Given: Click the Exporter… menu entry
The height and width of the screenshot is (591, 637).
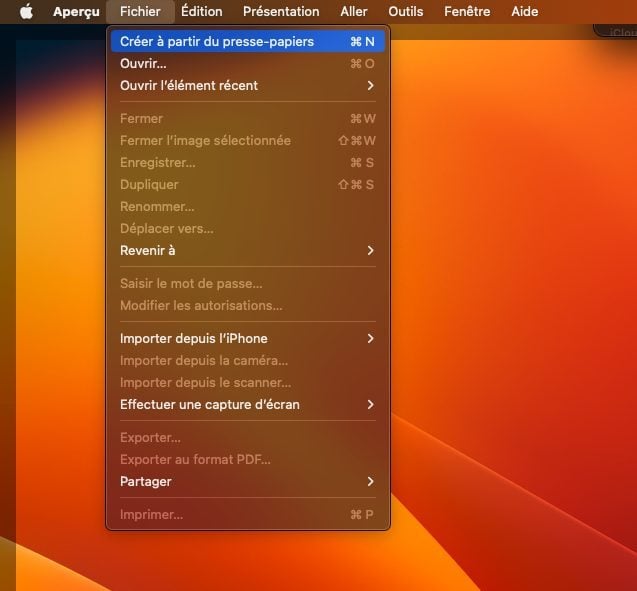Looking at the screenshot, I should (248, 437).
